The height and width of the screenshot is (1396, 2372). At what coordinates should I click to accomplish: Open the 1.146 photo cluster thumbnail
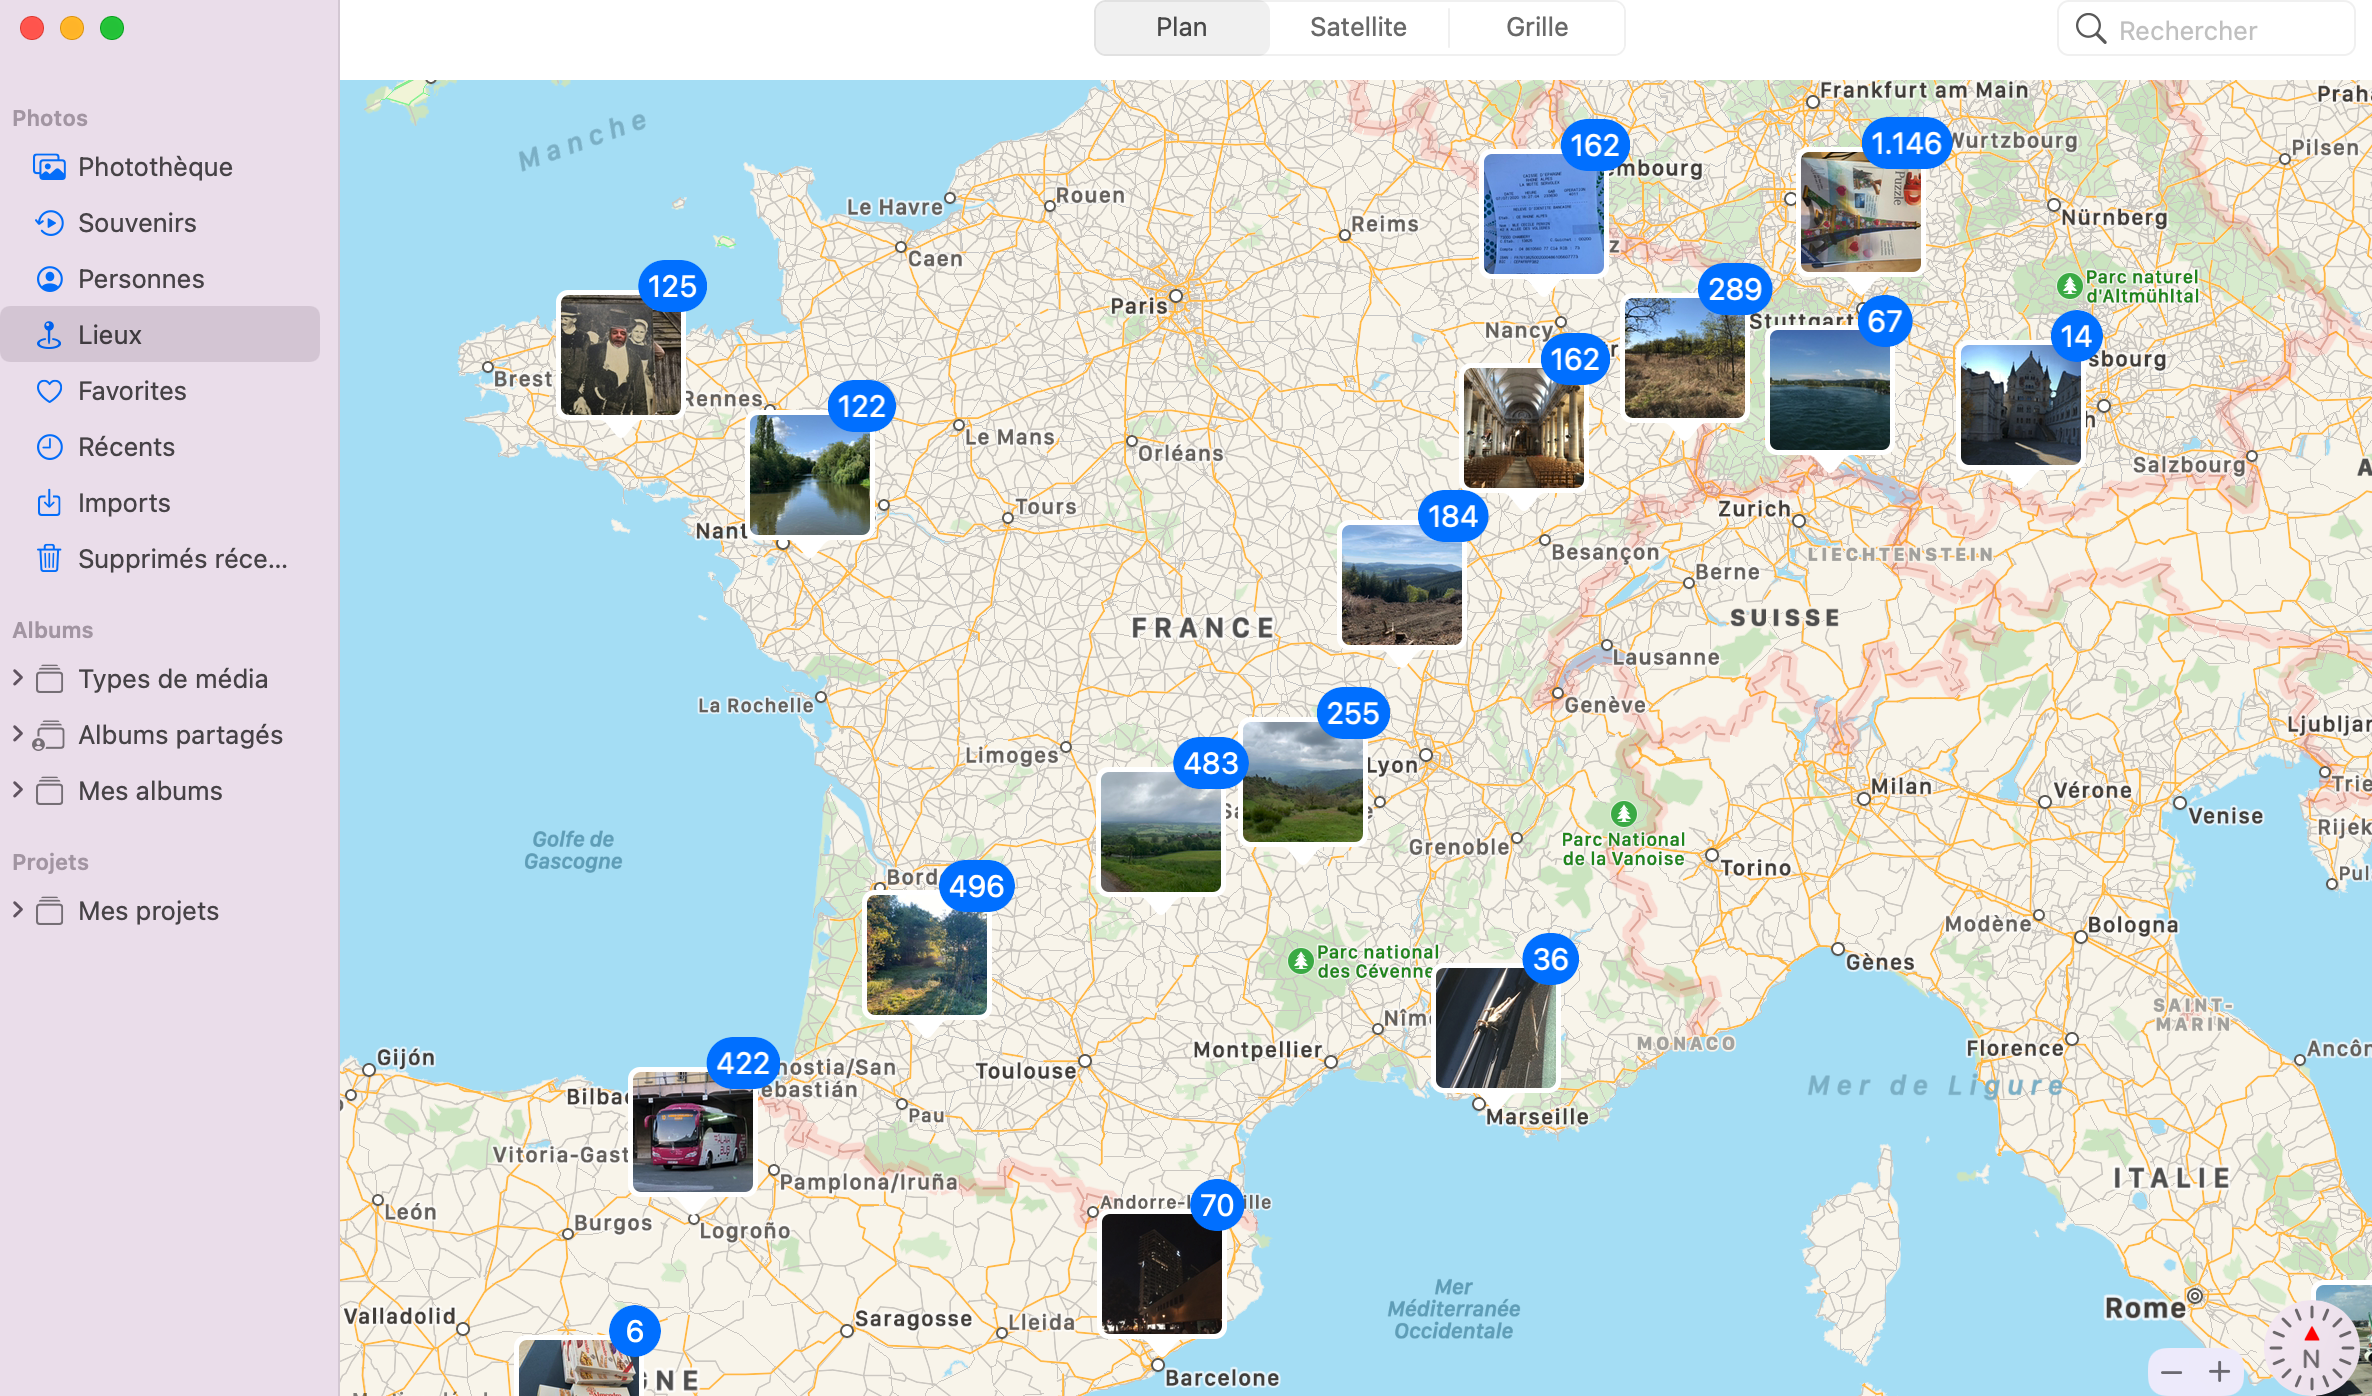click(1860, 212)
